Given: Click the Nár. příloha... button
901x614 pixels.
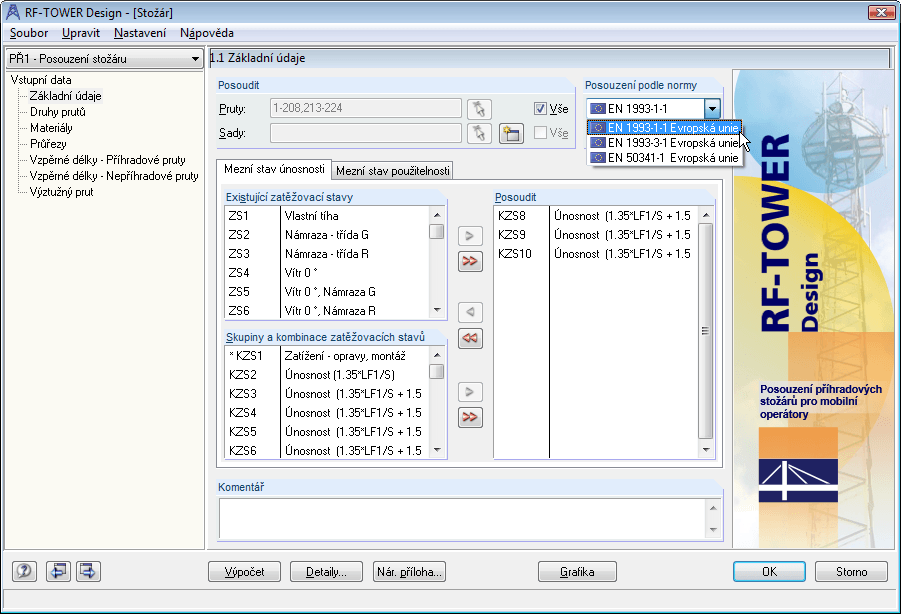Looking at the screenshot, I should tap(409, 571).
